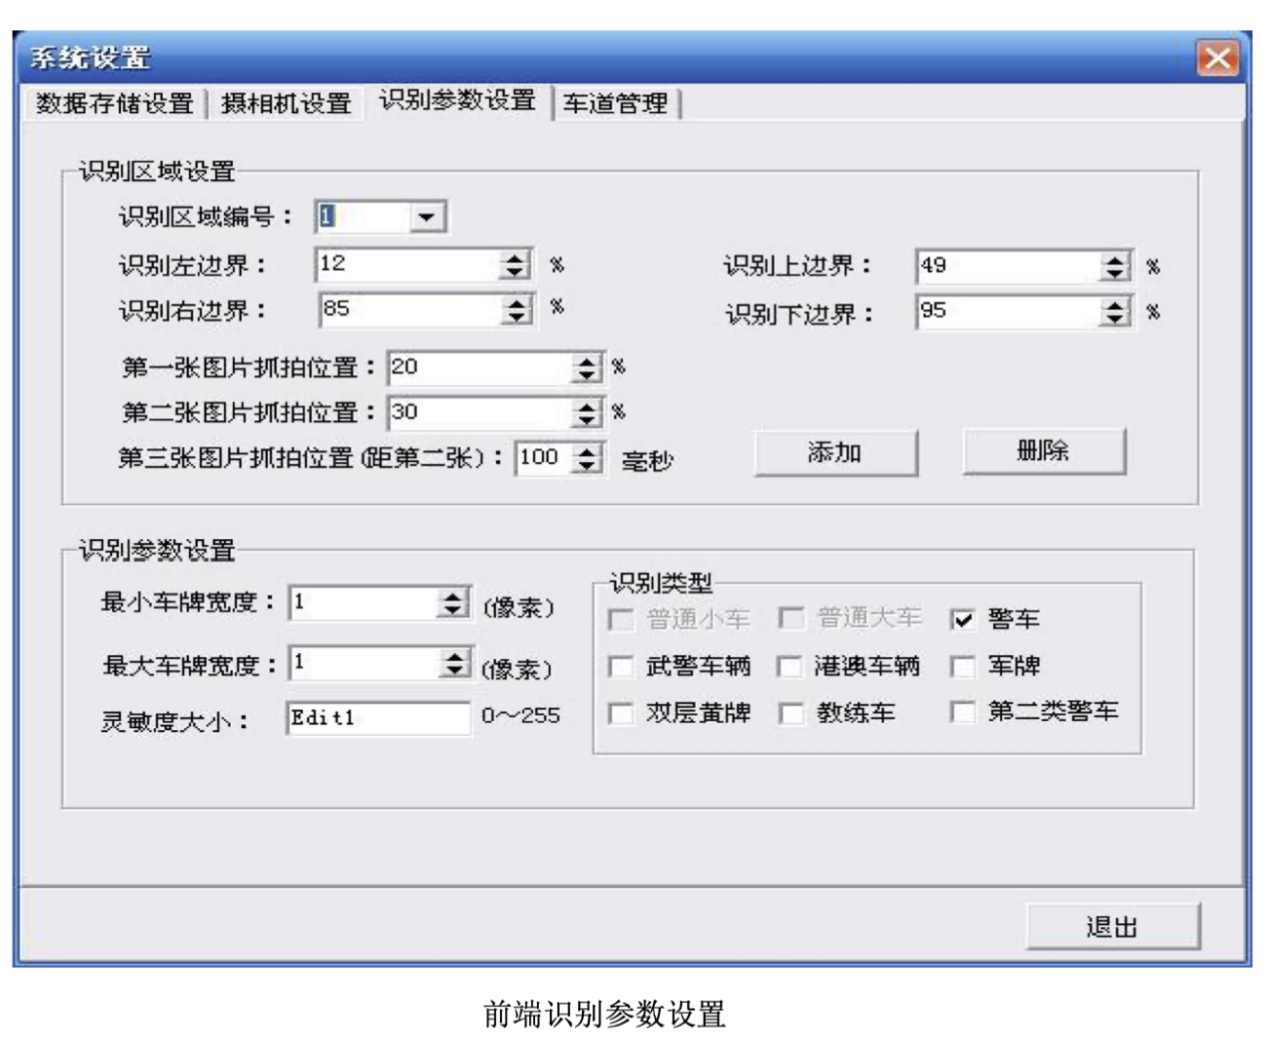Enable the 武警车辆 checkbox
The width and height of the screenshot is (1269, 1041).
coord(621,667)
